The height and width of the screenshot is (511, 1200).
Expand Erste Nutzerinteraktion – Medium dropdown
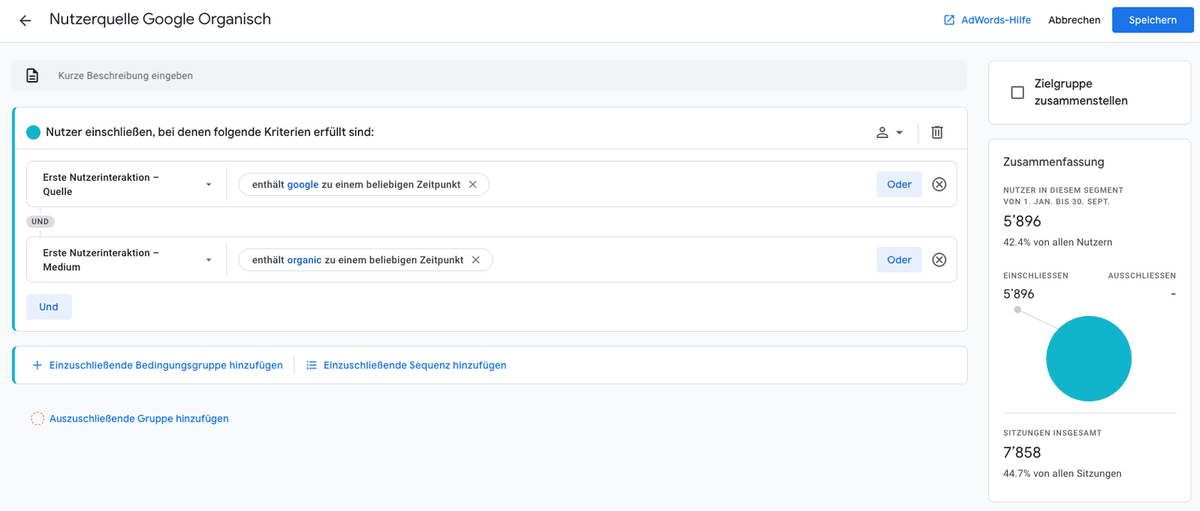pos(126,260)
